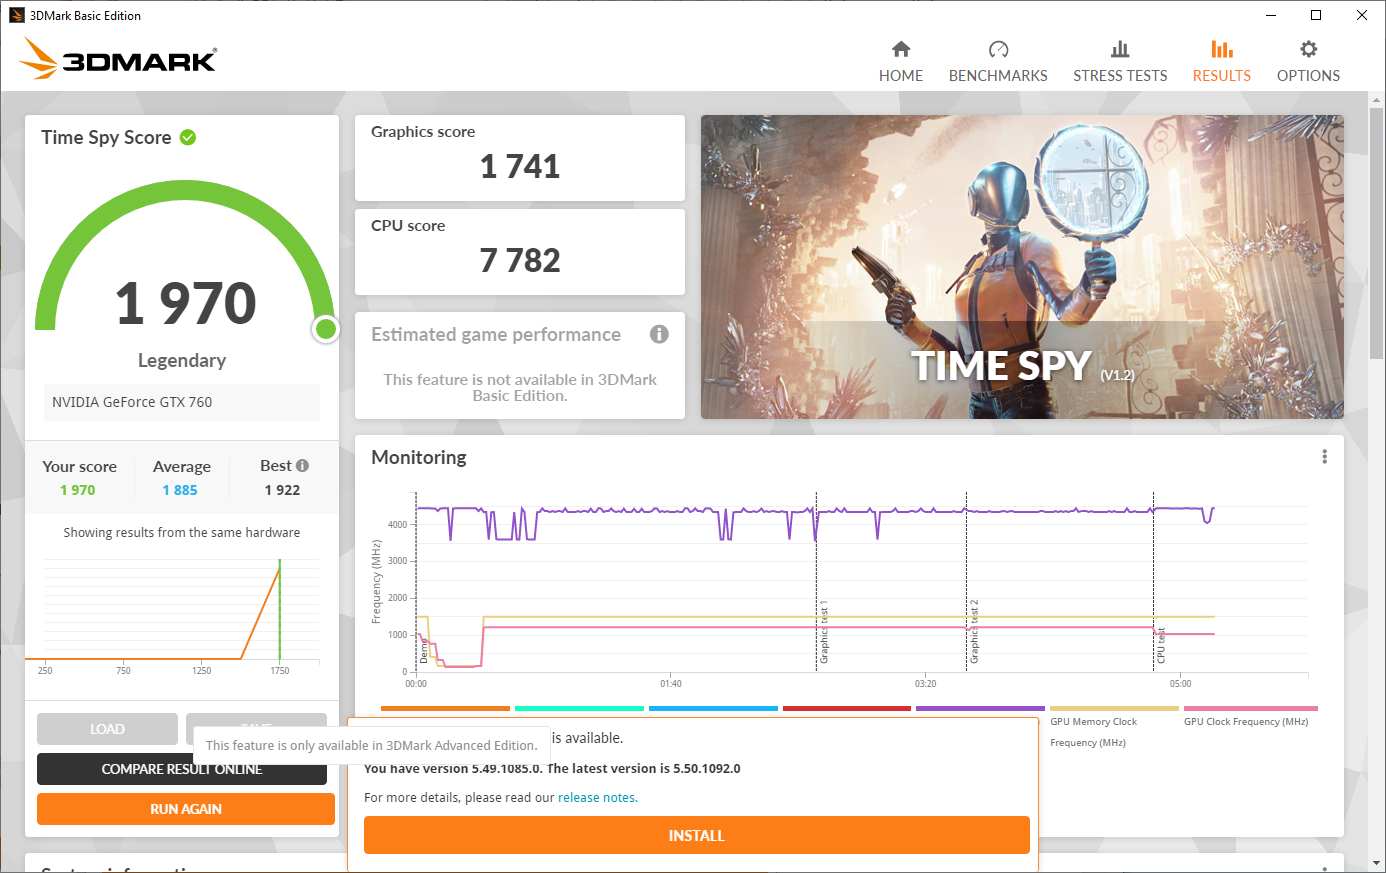Click the score gauge end knob
1386x873 pixels.
pos(325,329)
